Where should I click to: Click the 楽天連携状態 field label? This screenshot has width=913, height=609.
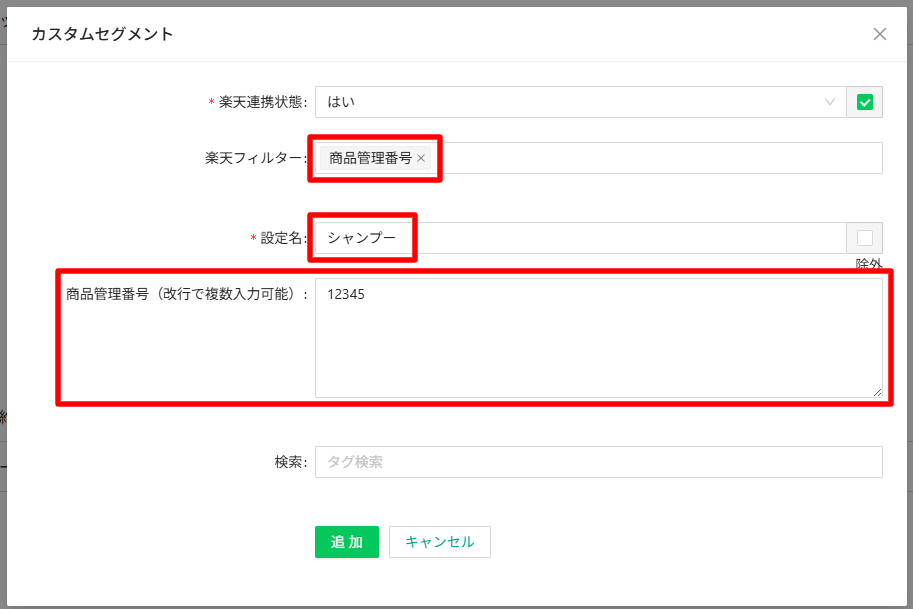[262, 102]
